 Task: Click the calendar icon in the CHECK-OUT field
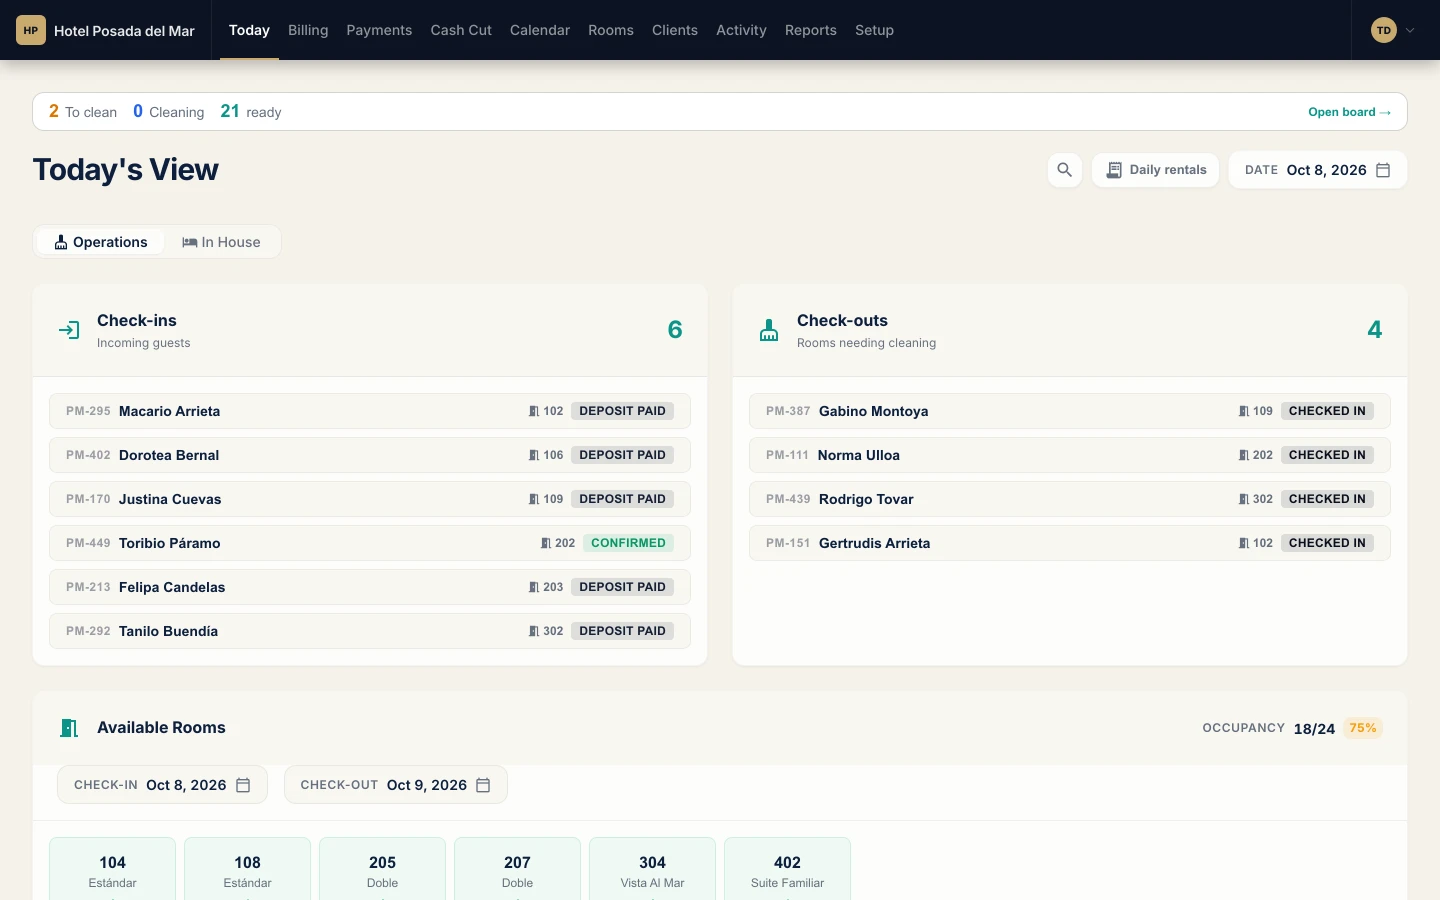(483, 785)
